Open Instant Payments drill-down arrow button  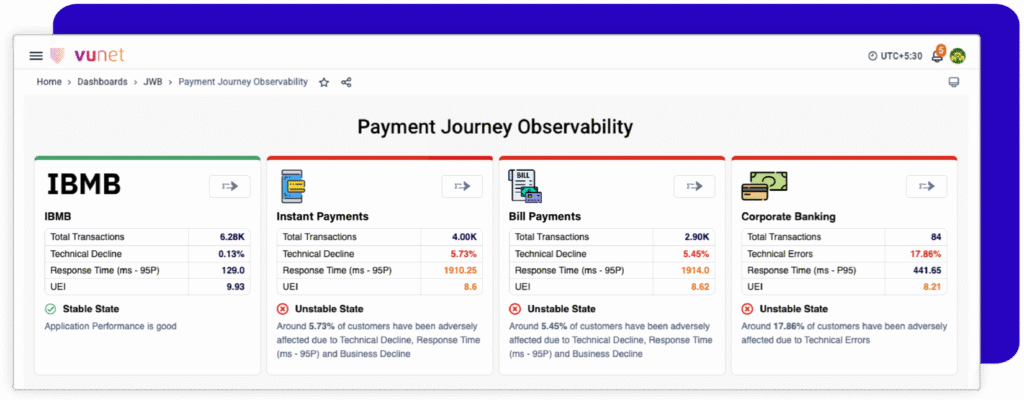point(462,185)
